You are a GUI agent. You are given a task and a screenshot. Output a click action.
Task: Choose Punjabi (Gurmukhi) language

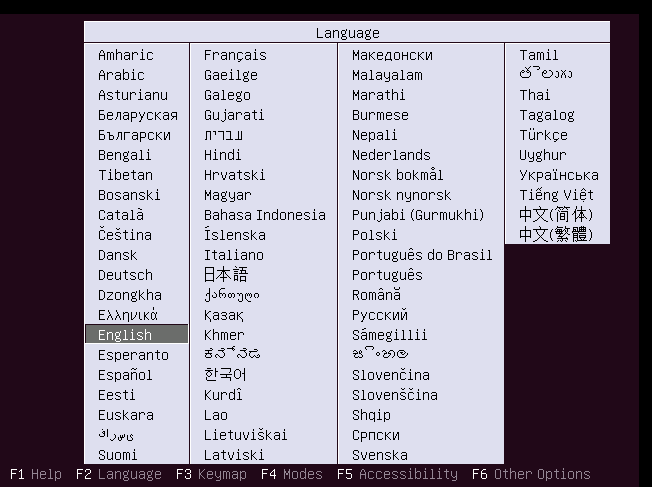pos(418,215)
